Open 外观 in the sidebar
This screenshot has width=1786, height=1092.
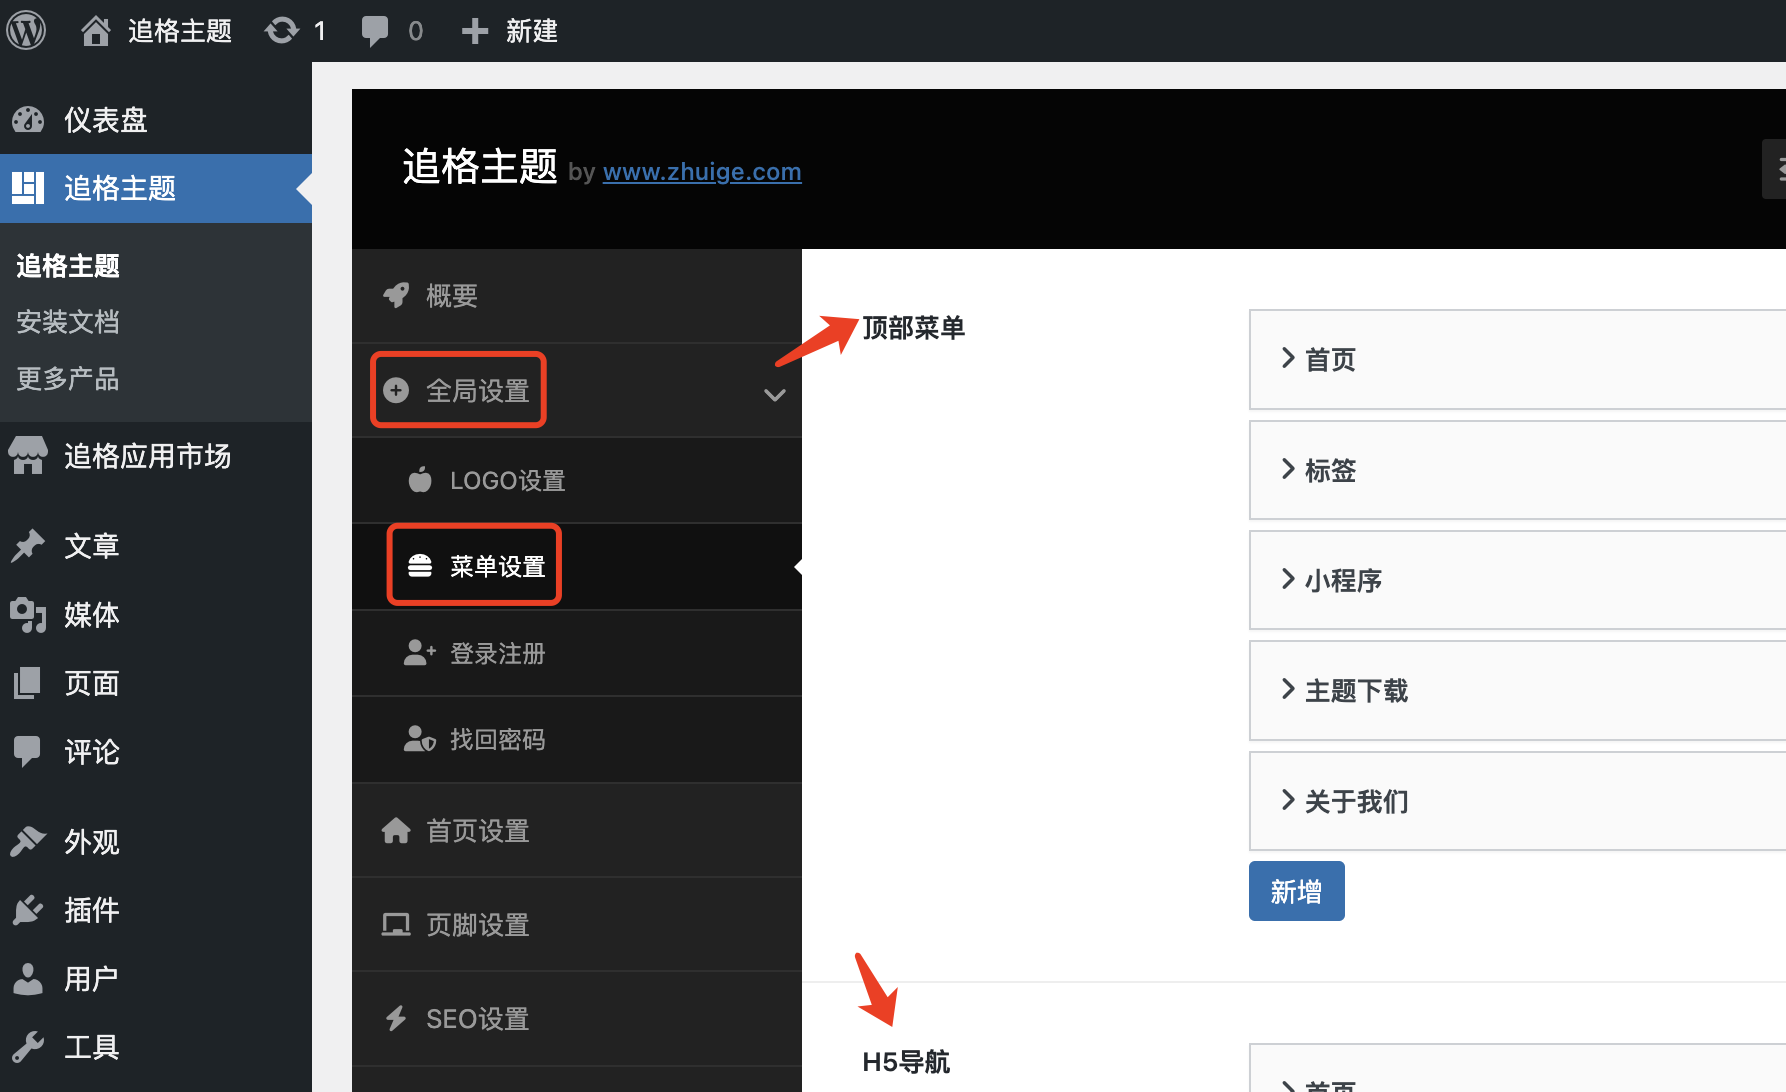click(156, 842)
